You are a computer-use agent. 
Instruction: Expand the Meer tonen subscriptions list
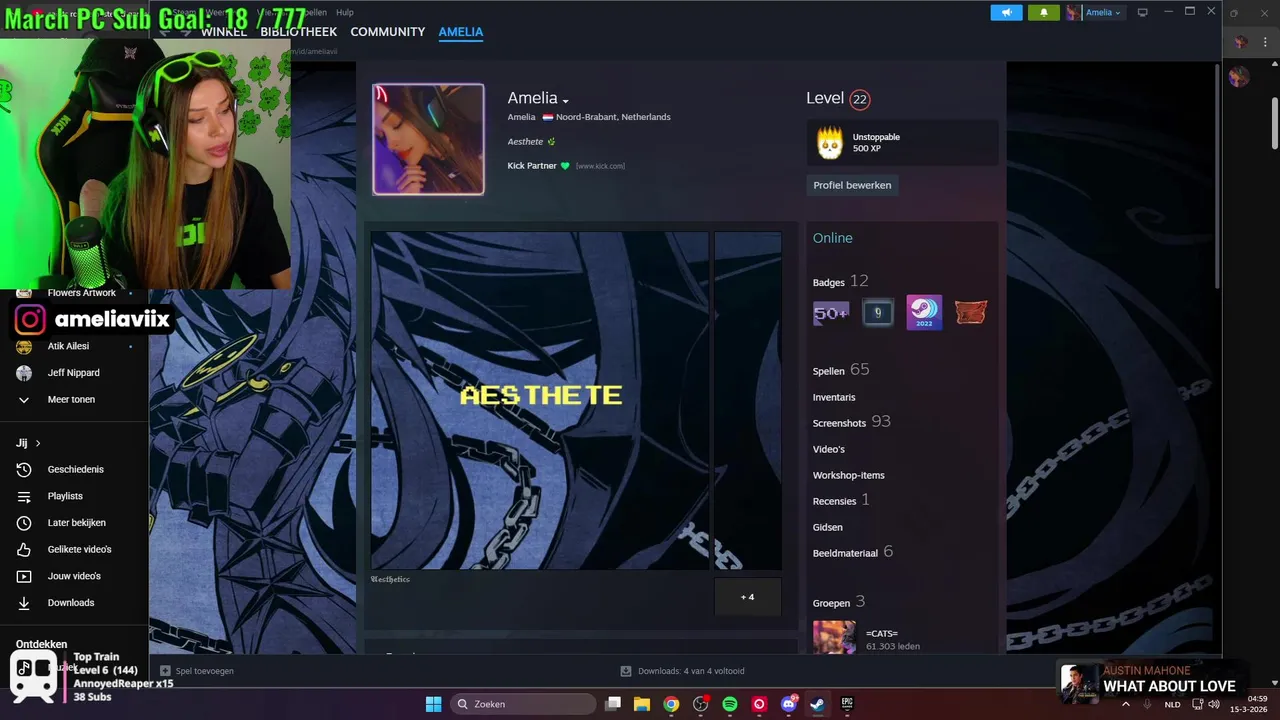[x=71, y=400]
